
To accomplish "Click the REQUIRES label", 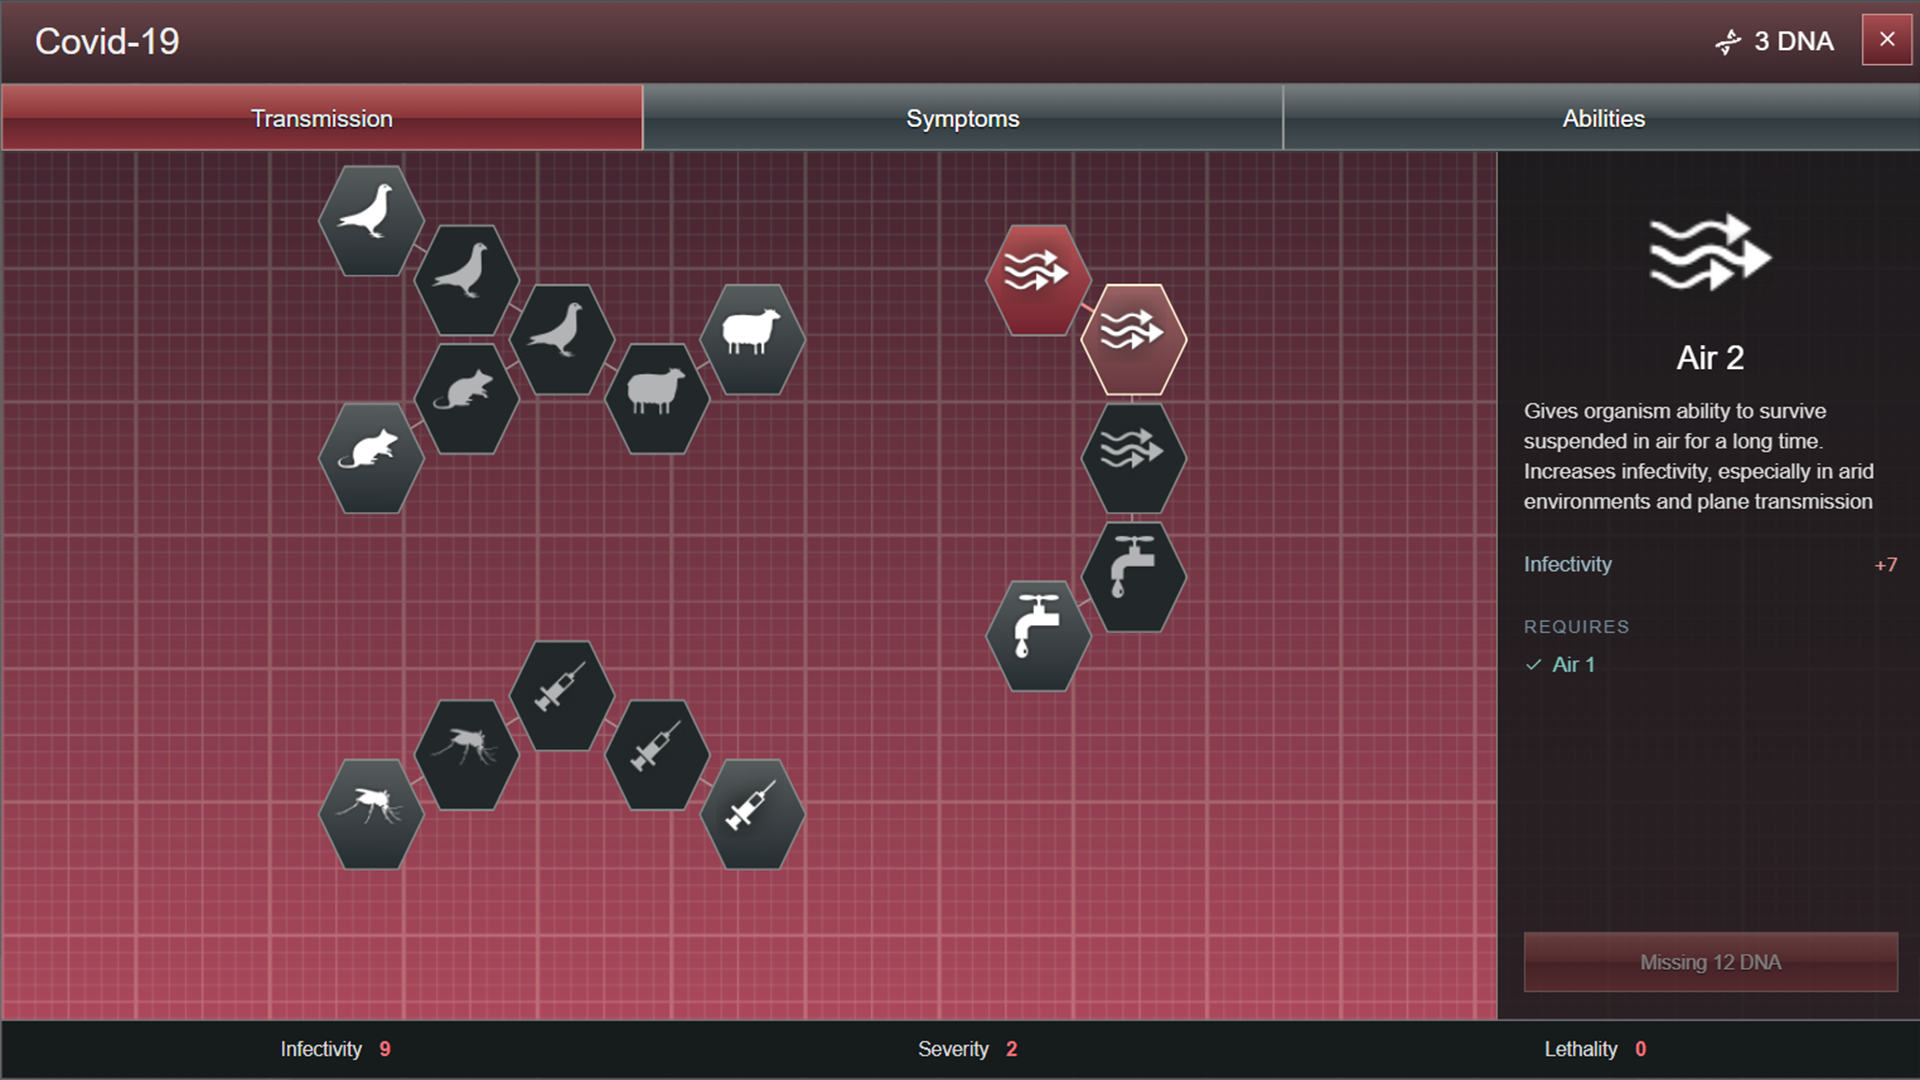I will [1577, 627].
